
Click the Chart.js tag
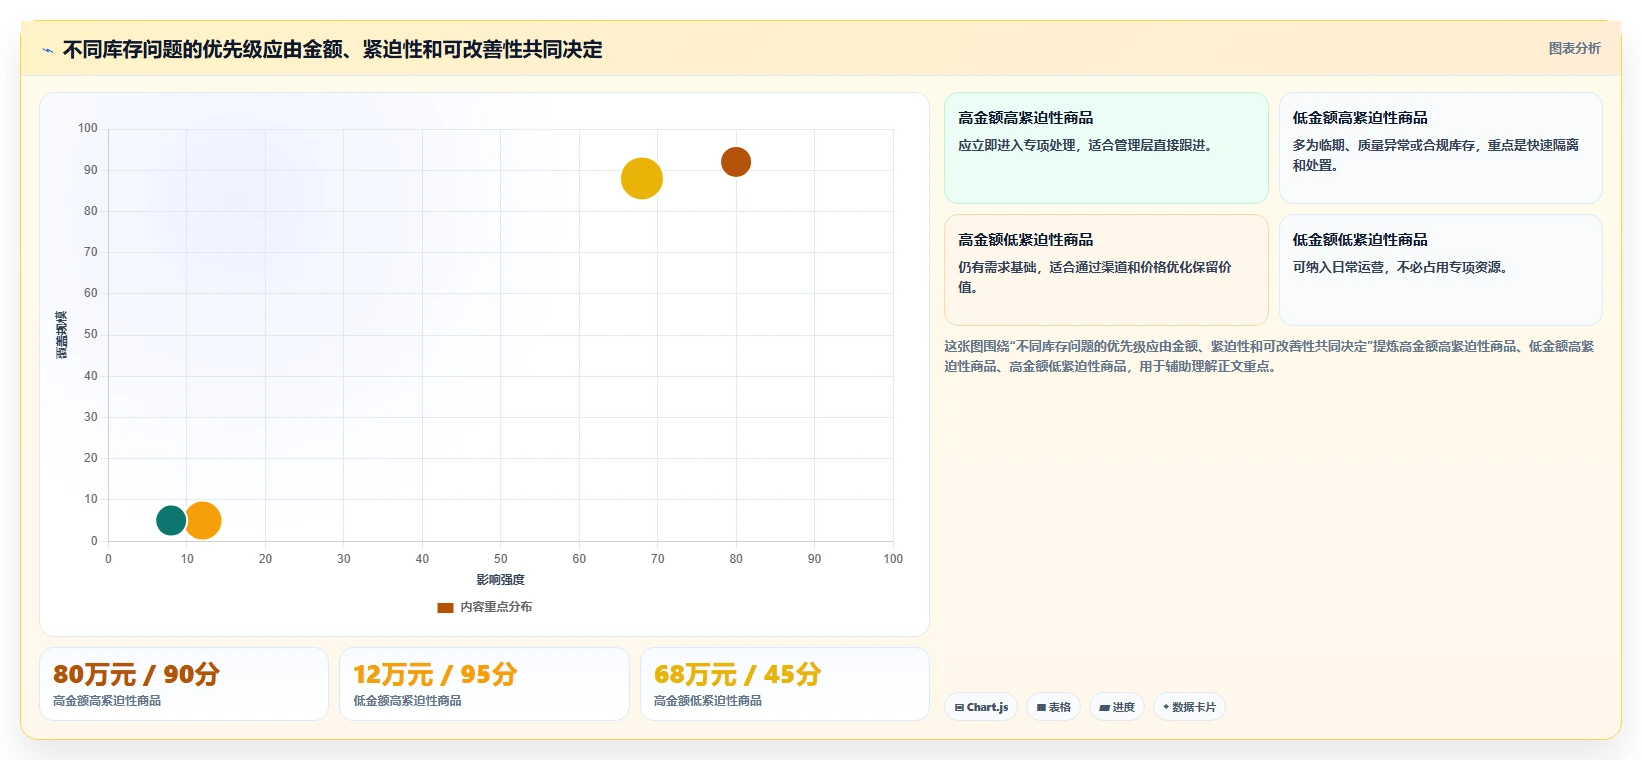coord(981,707)
